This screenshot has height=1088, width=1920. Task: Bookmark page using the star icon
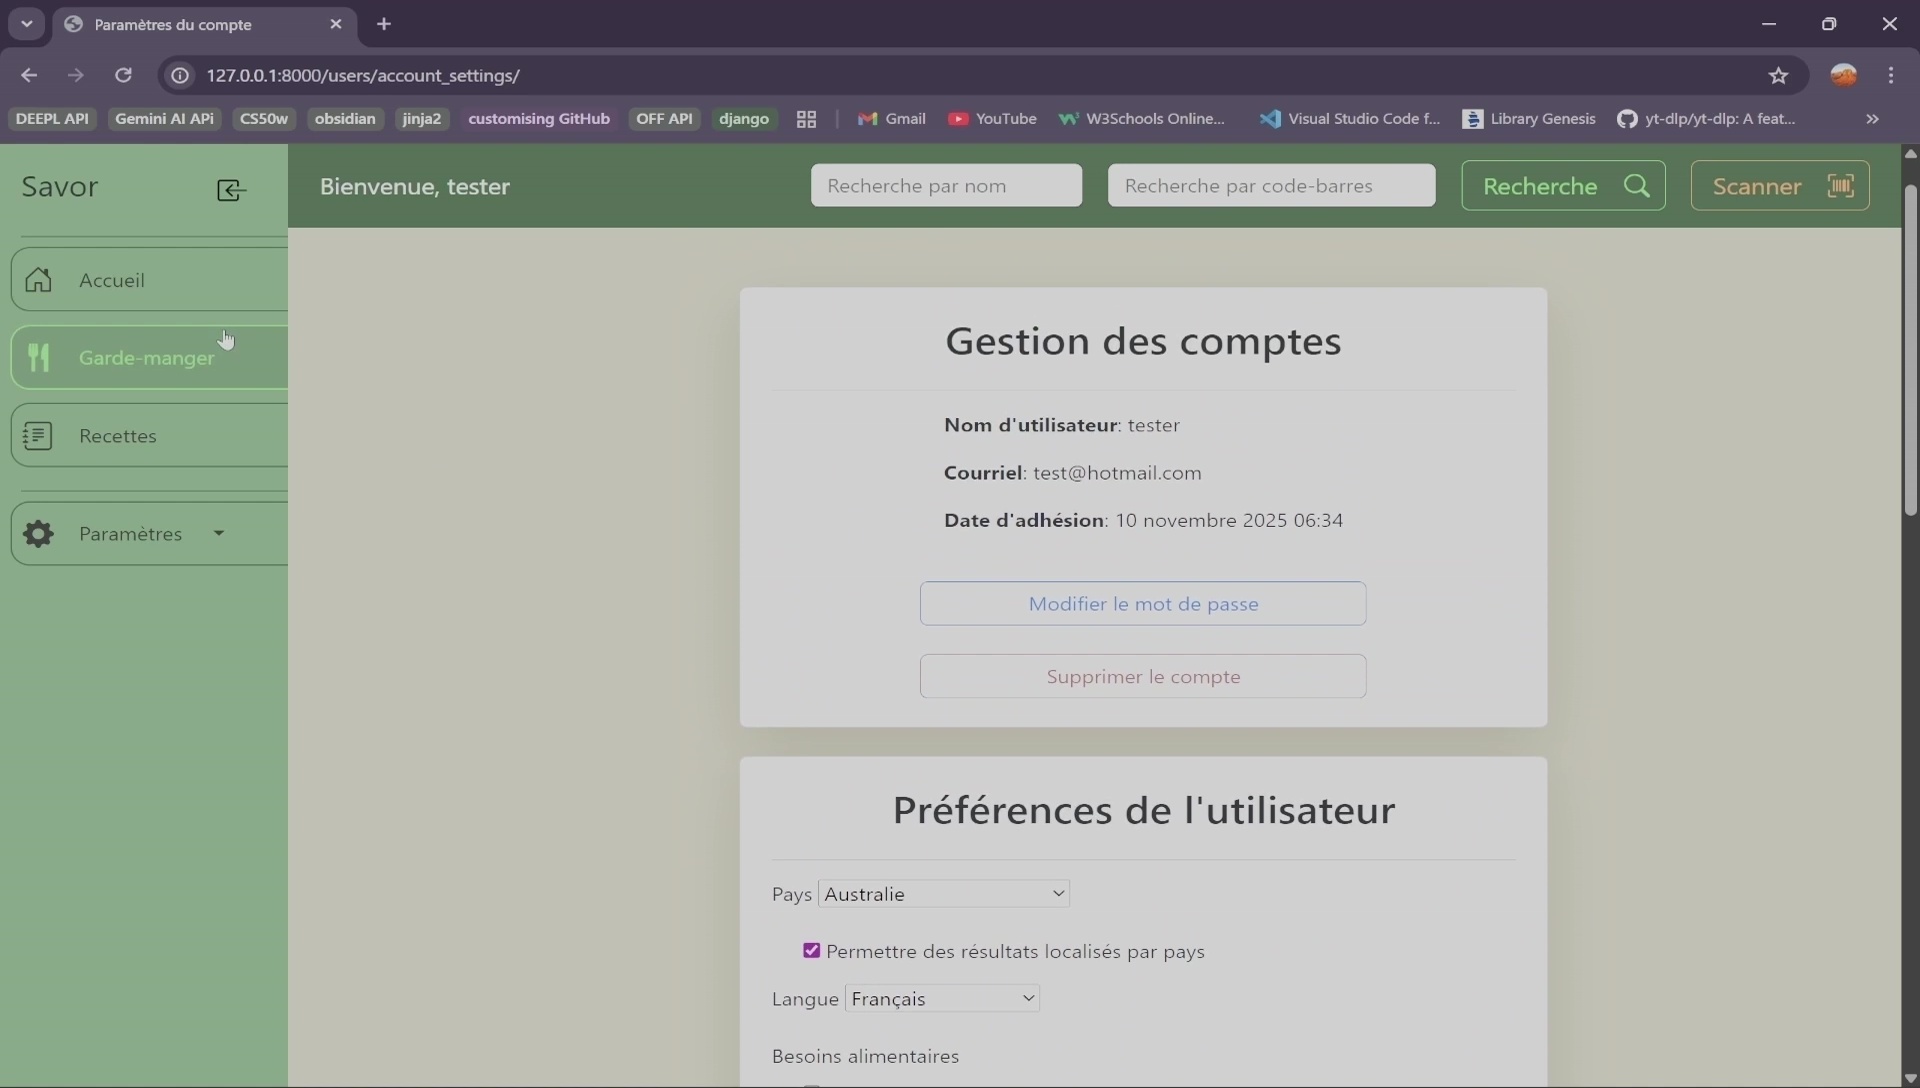[x=1778, y=76]
